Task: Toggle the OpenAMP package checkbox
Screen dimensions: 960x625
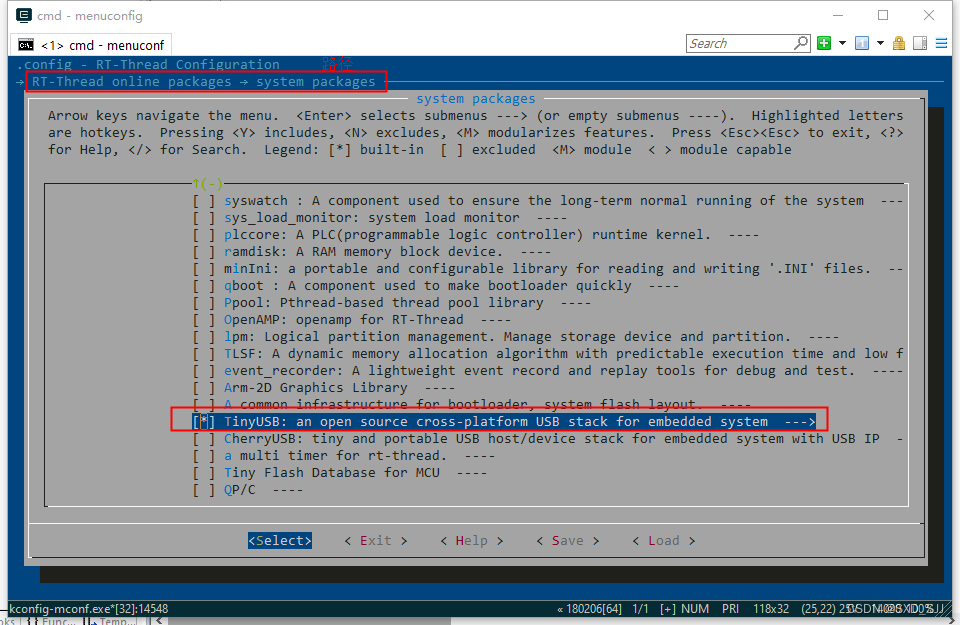Action: [204, 320]
